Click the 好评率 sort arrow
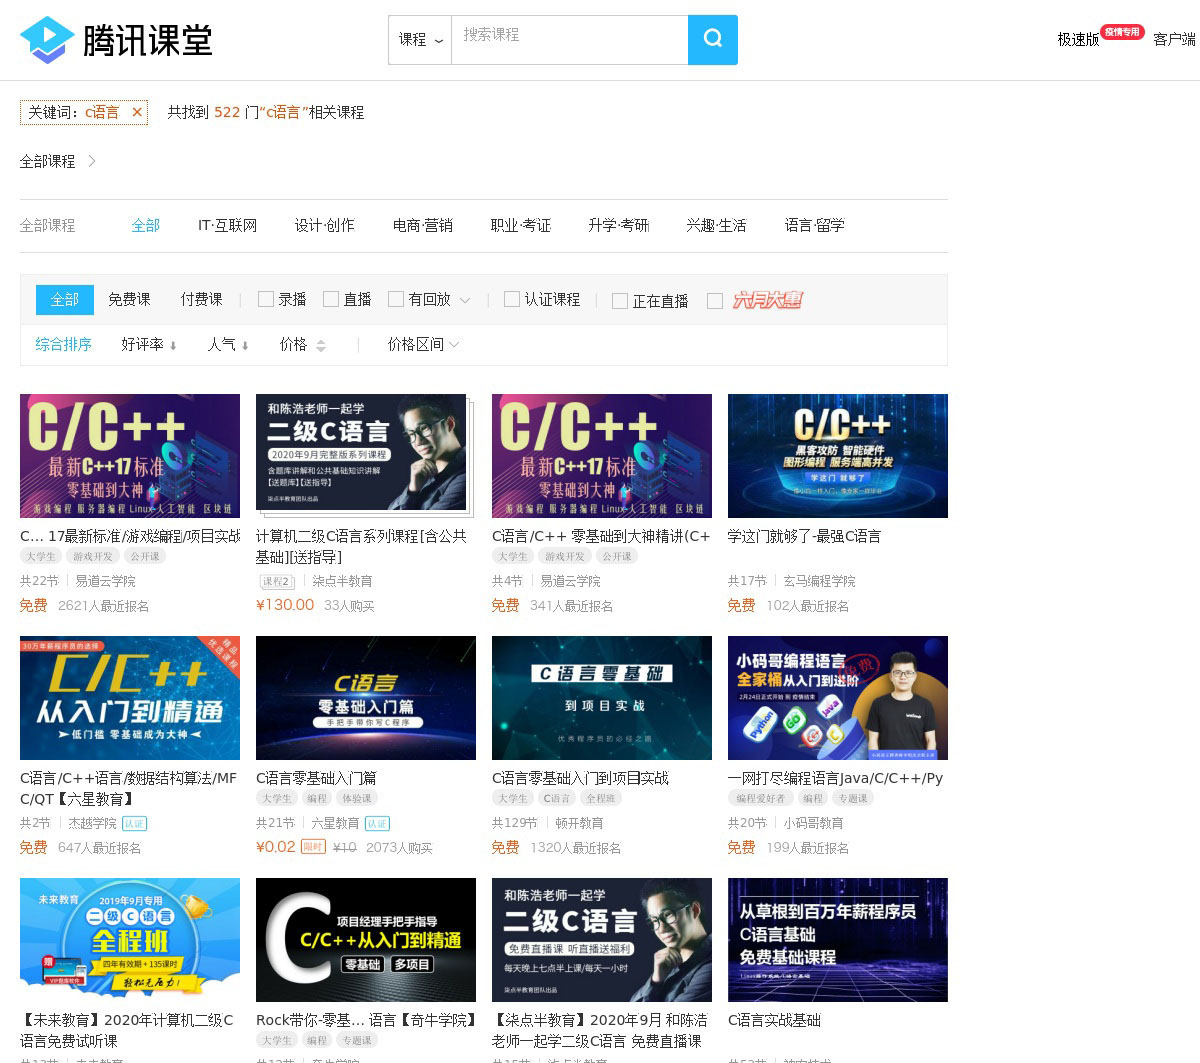Viewport: 1200px width, 1063px height. [173, 345]
